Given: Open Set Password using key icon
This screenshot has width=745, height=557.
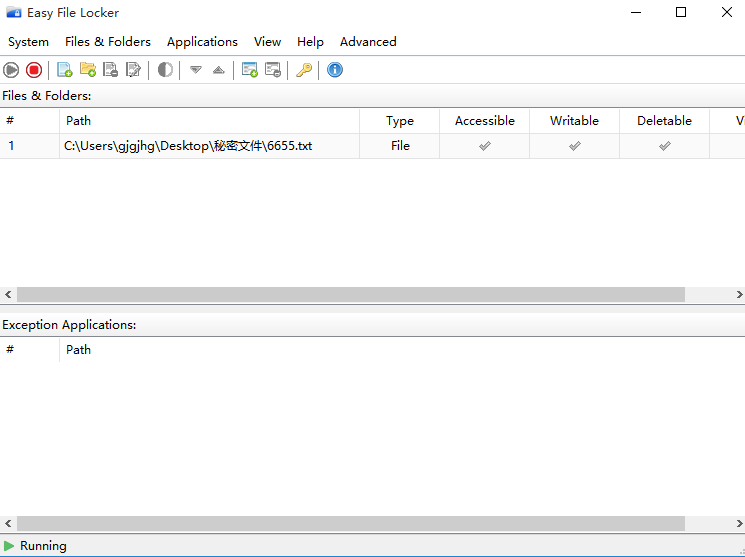Looking at the screenshot, I should point(304,70).
